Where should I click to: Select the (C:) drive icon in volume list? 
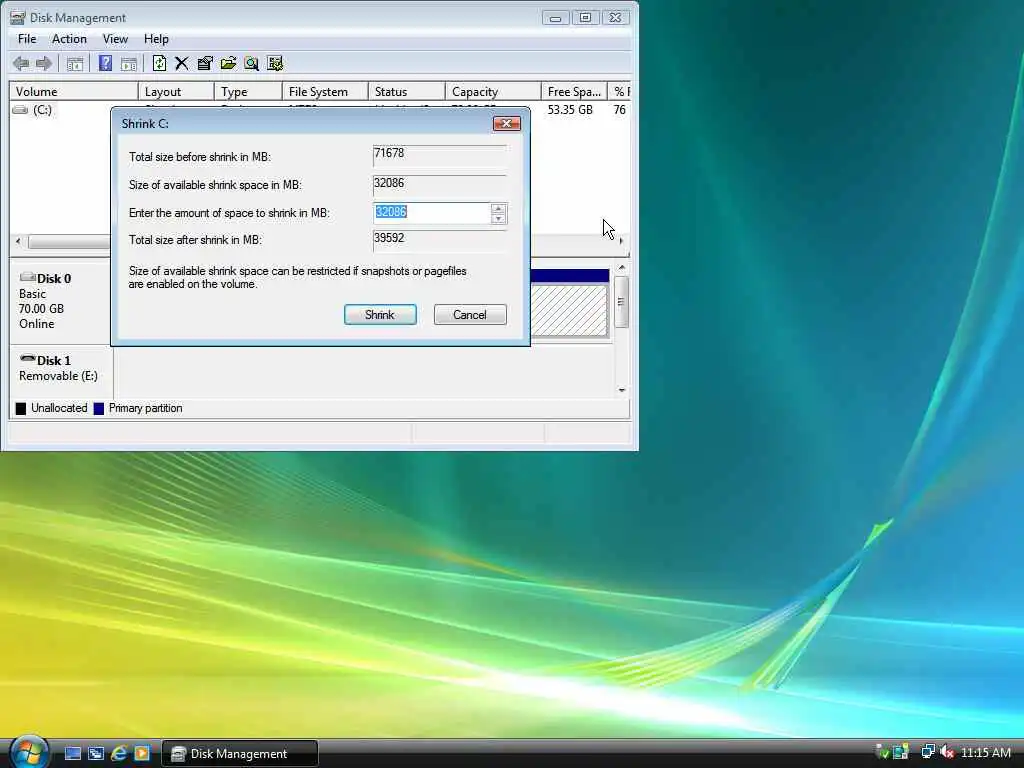coord(20,110)
